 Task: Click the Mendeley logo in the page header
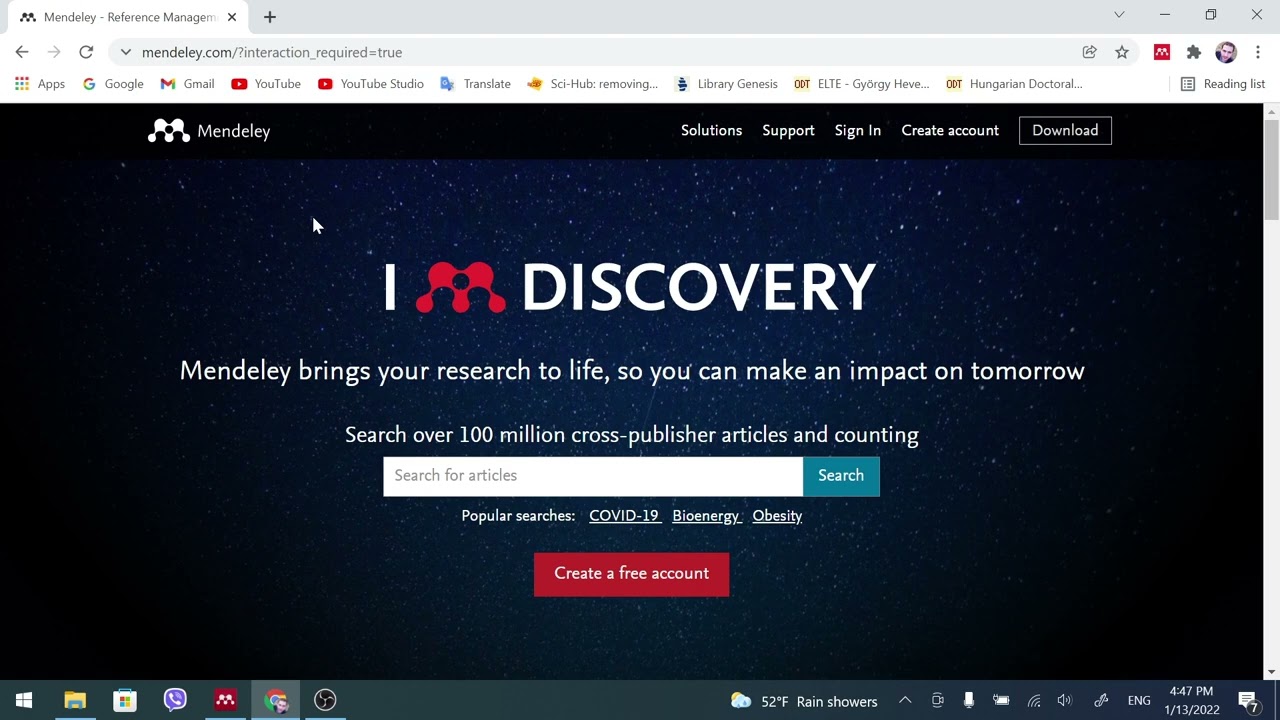[x=209, y=131]
